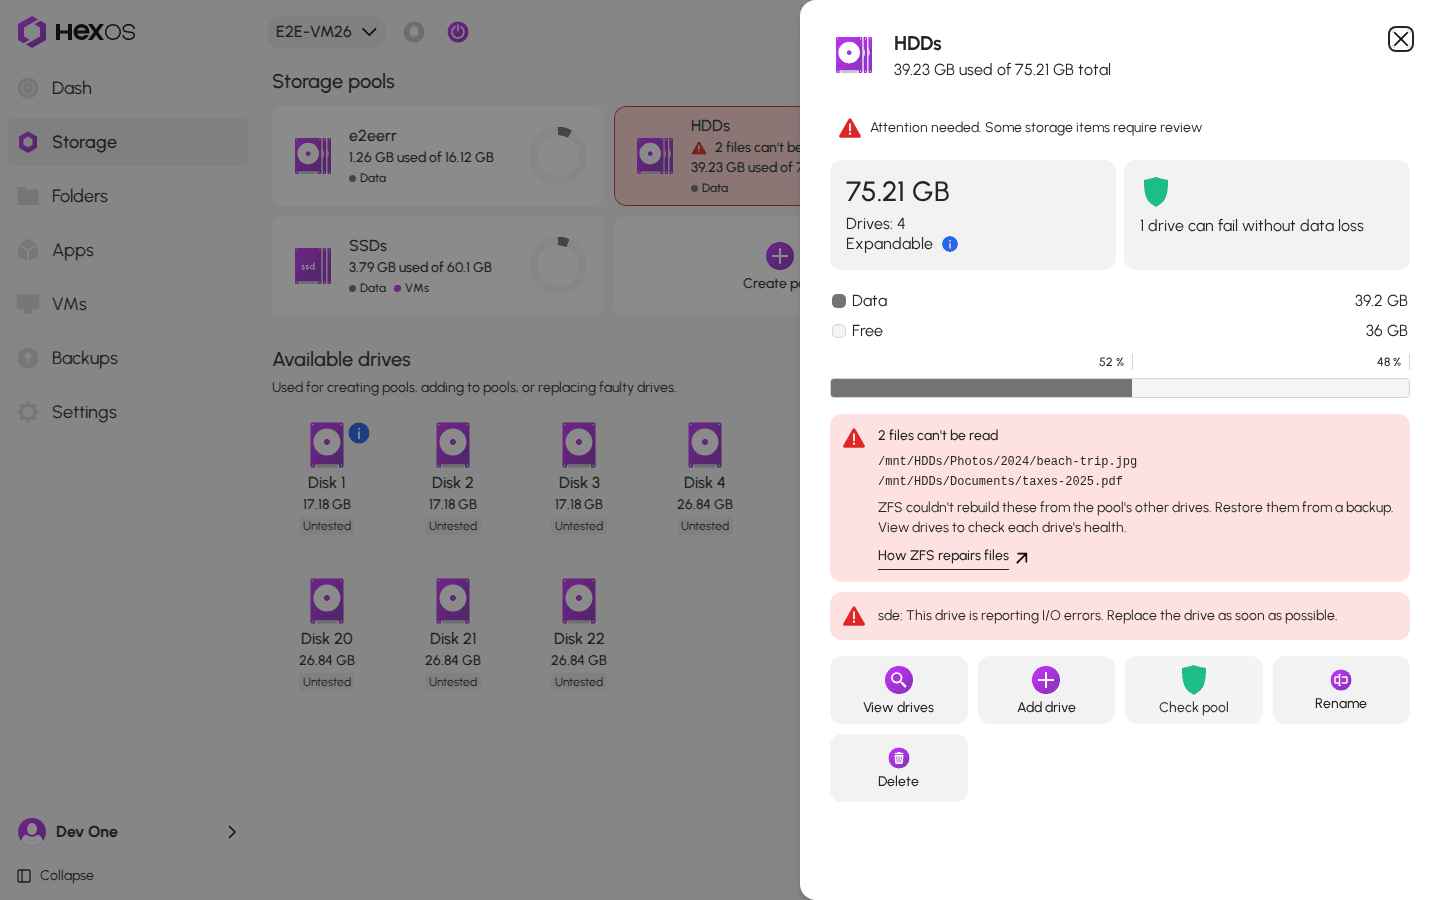Screen dimensions: 1440x900
Task: Click the info badge on Disk 1
Action: point(359,433)
